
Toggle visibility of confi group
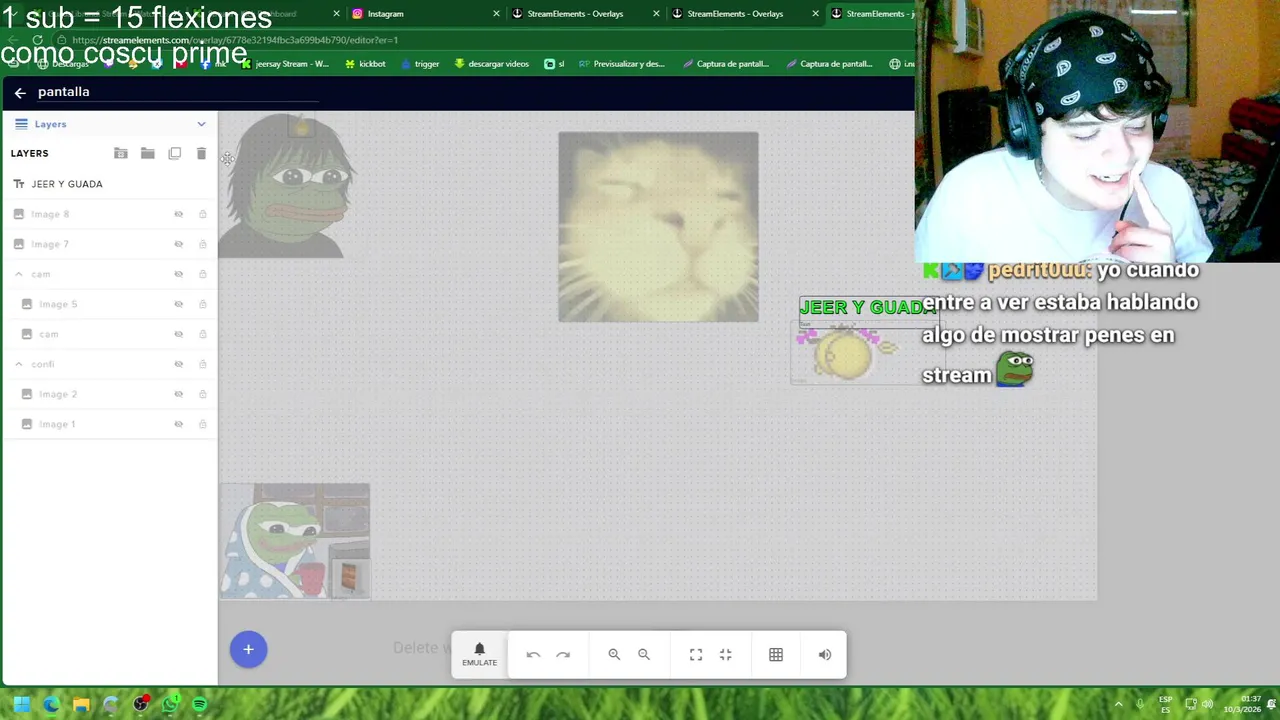click(x=179, y=364)
